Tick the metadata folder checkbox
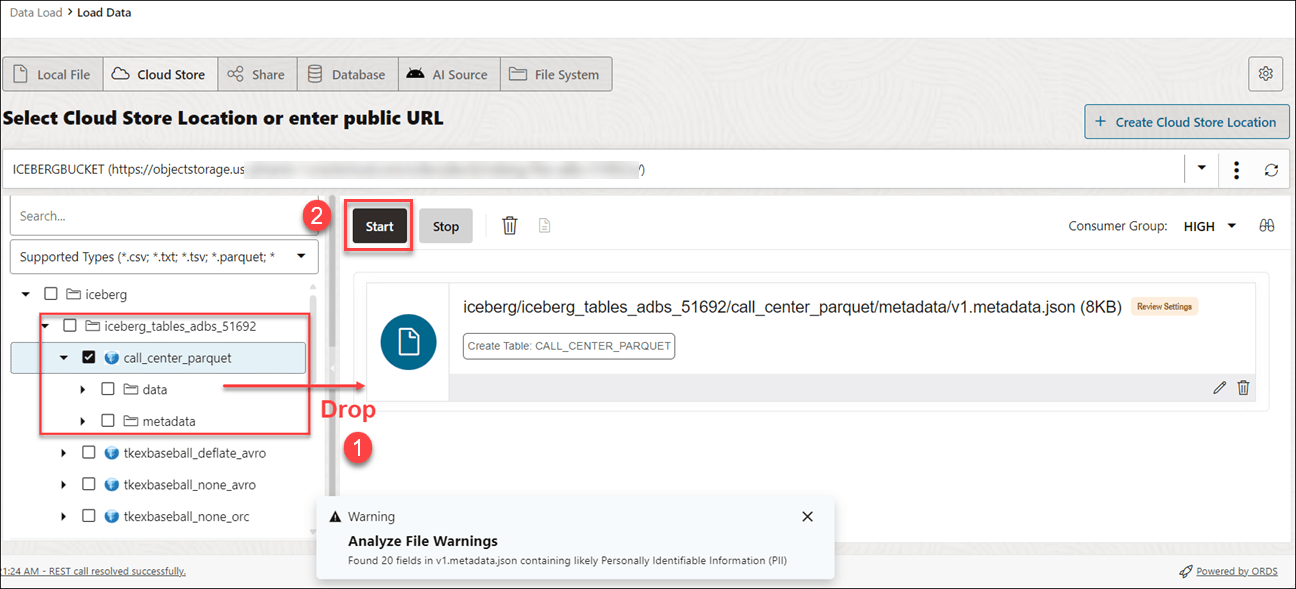Viewport: 1296px width, 589px height. point(107,421)
